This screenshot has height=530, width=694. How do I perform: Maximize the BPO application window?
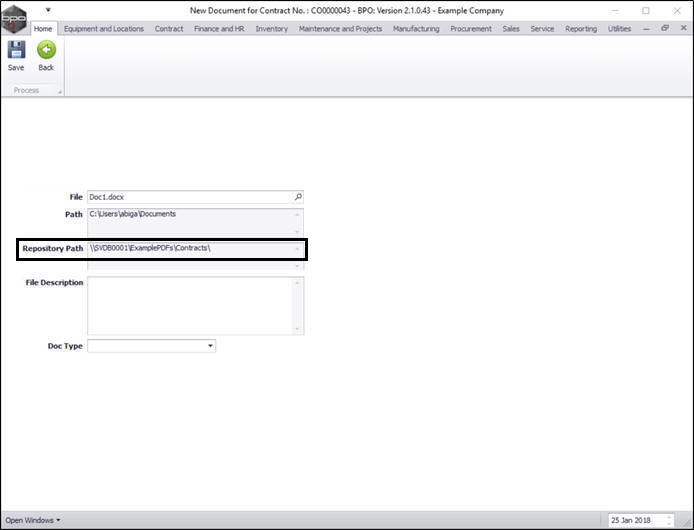(646, 11)
